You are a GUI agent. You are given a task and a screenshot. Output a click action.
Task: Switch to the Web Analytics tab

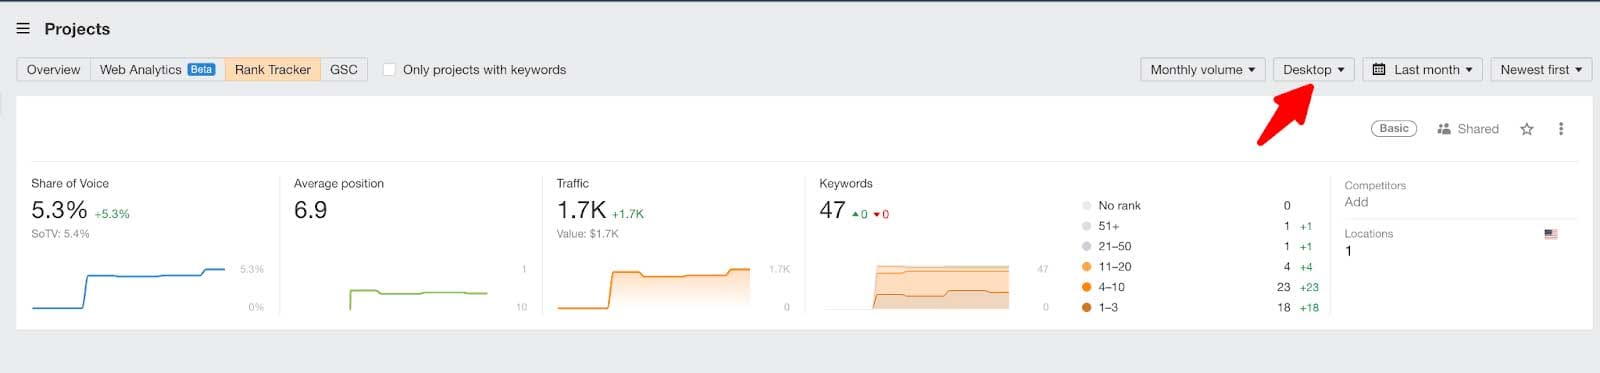click(x=157, y=70)
